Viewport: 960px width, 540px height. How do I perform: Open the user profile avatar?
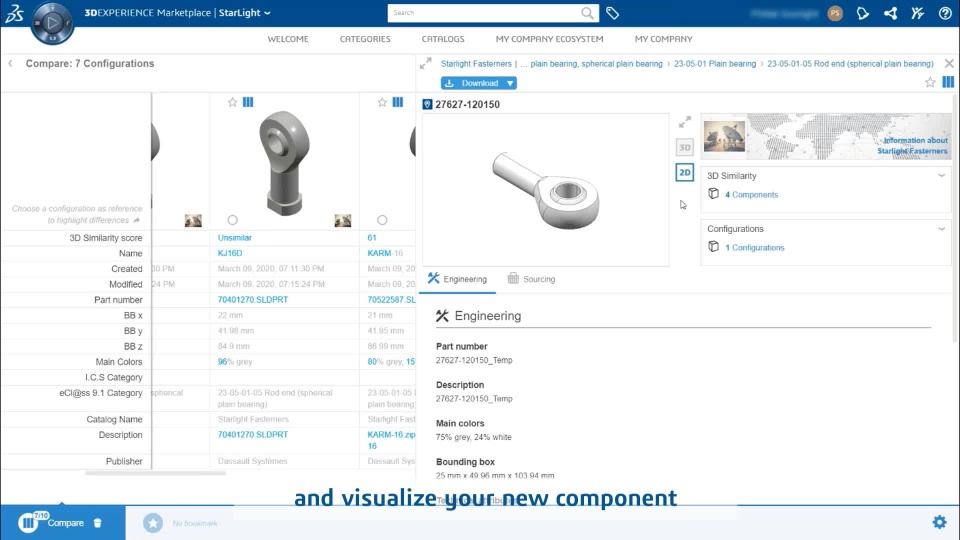tap(834, 13)
